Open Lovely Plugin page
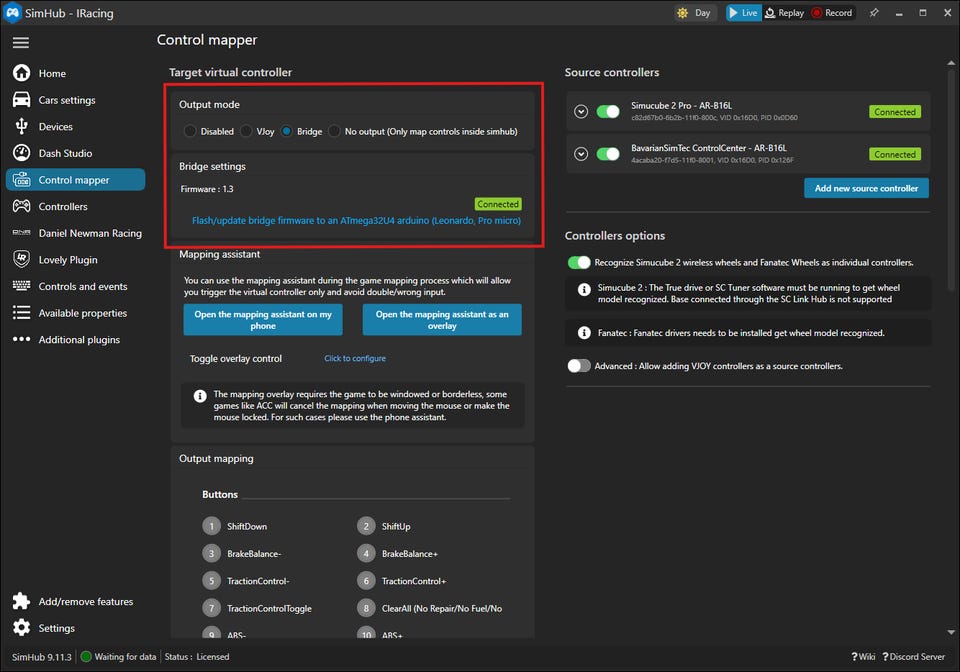The height and width of the screenshot is (672, 960). (x=68, y=260)
